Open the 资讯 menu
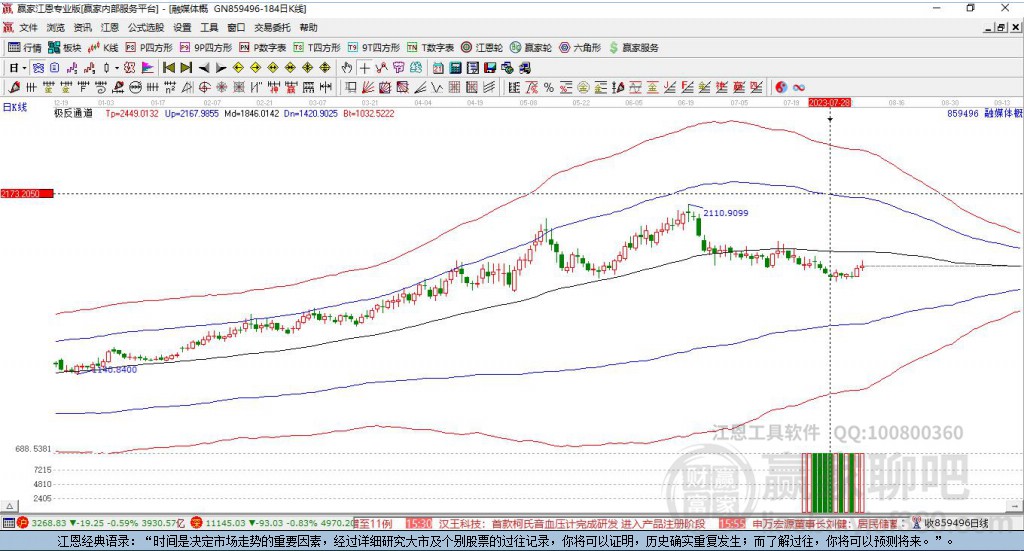 [x=82, y=27]
